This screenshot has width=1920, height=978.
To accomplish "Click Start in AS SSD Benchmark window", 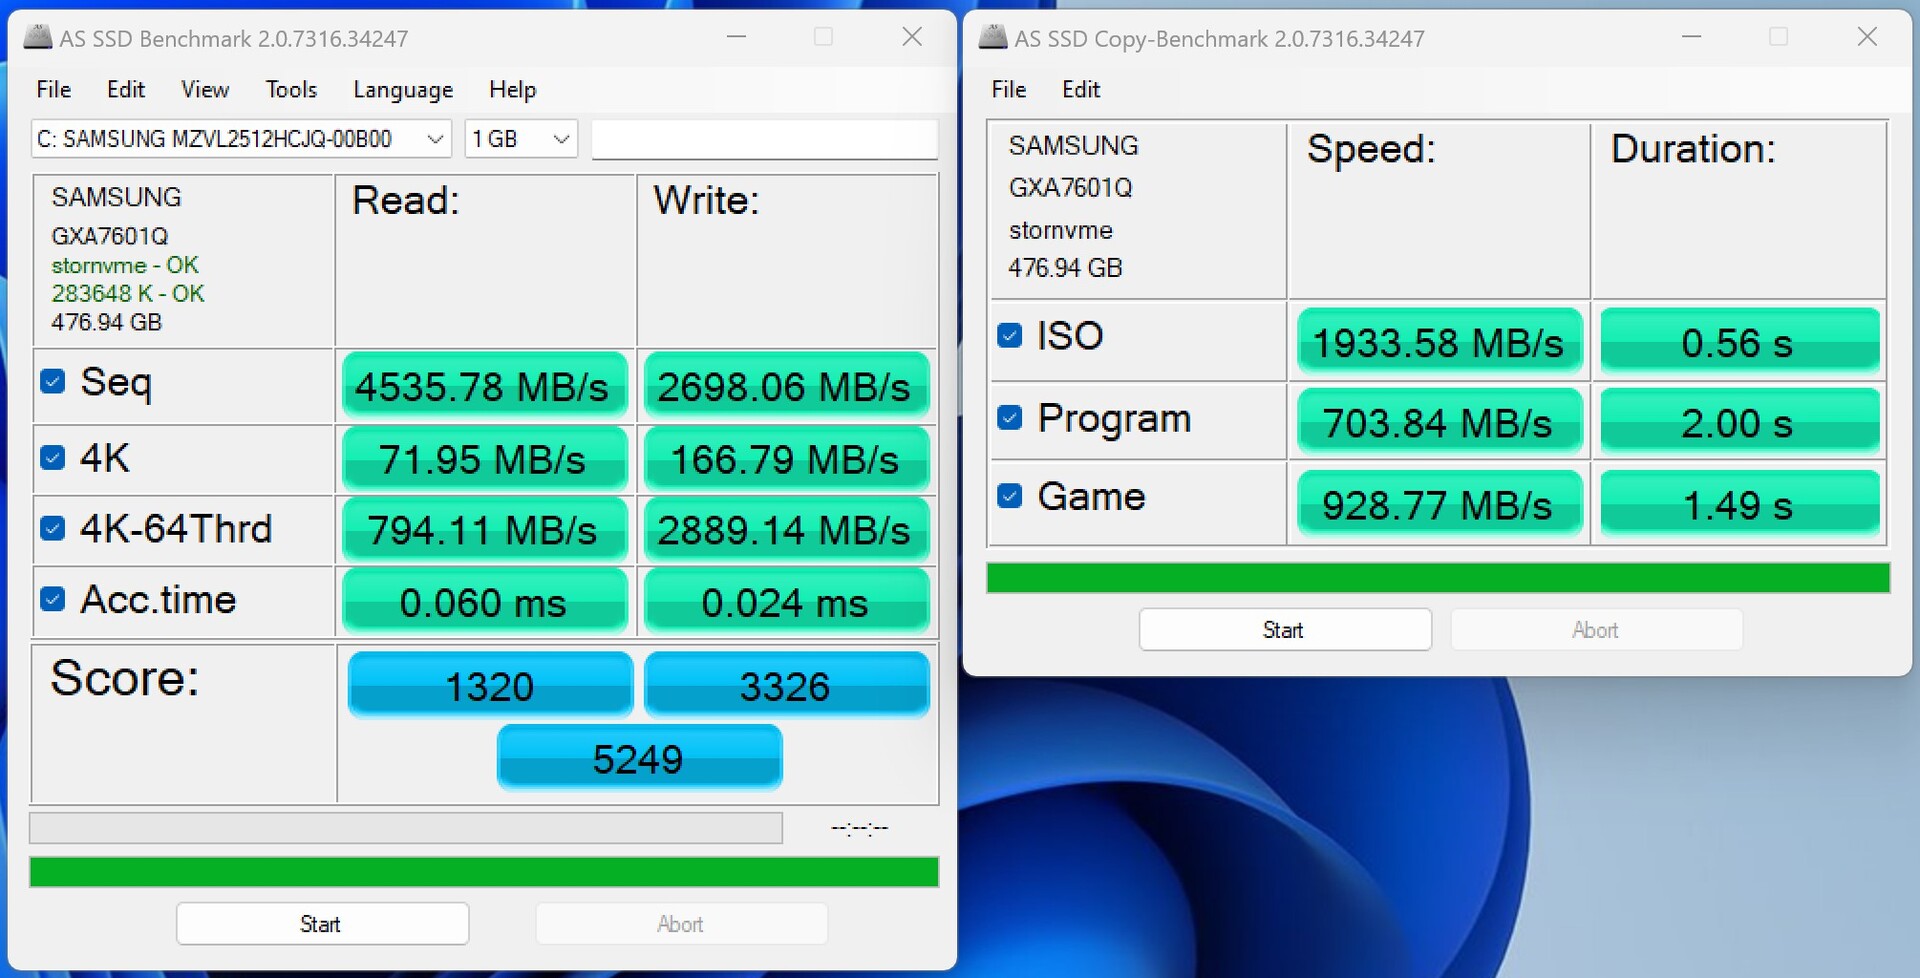I will click(322, 924).
